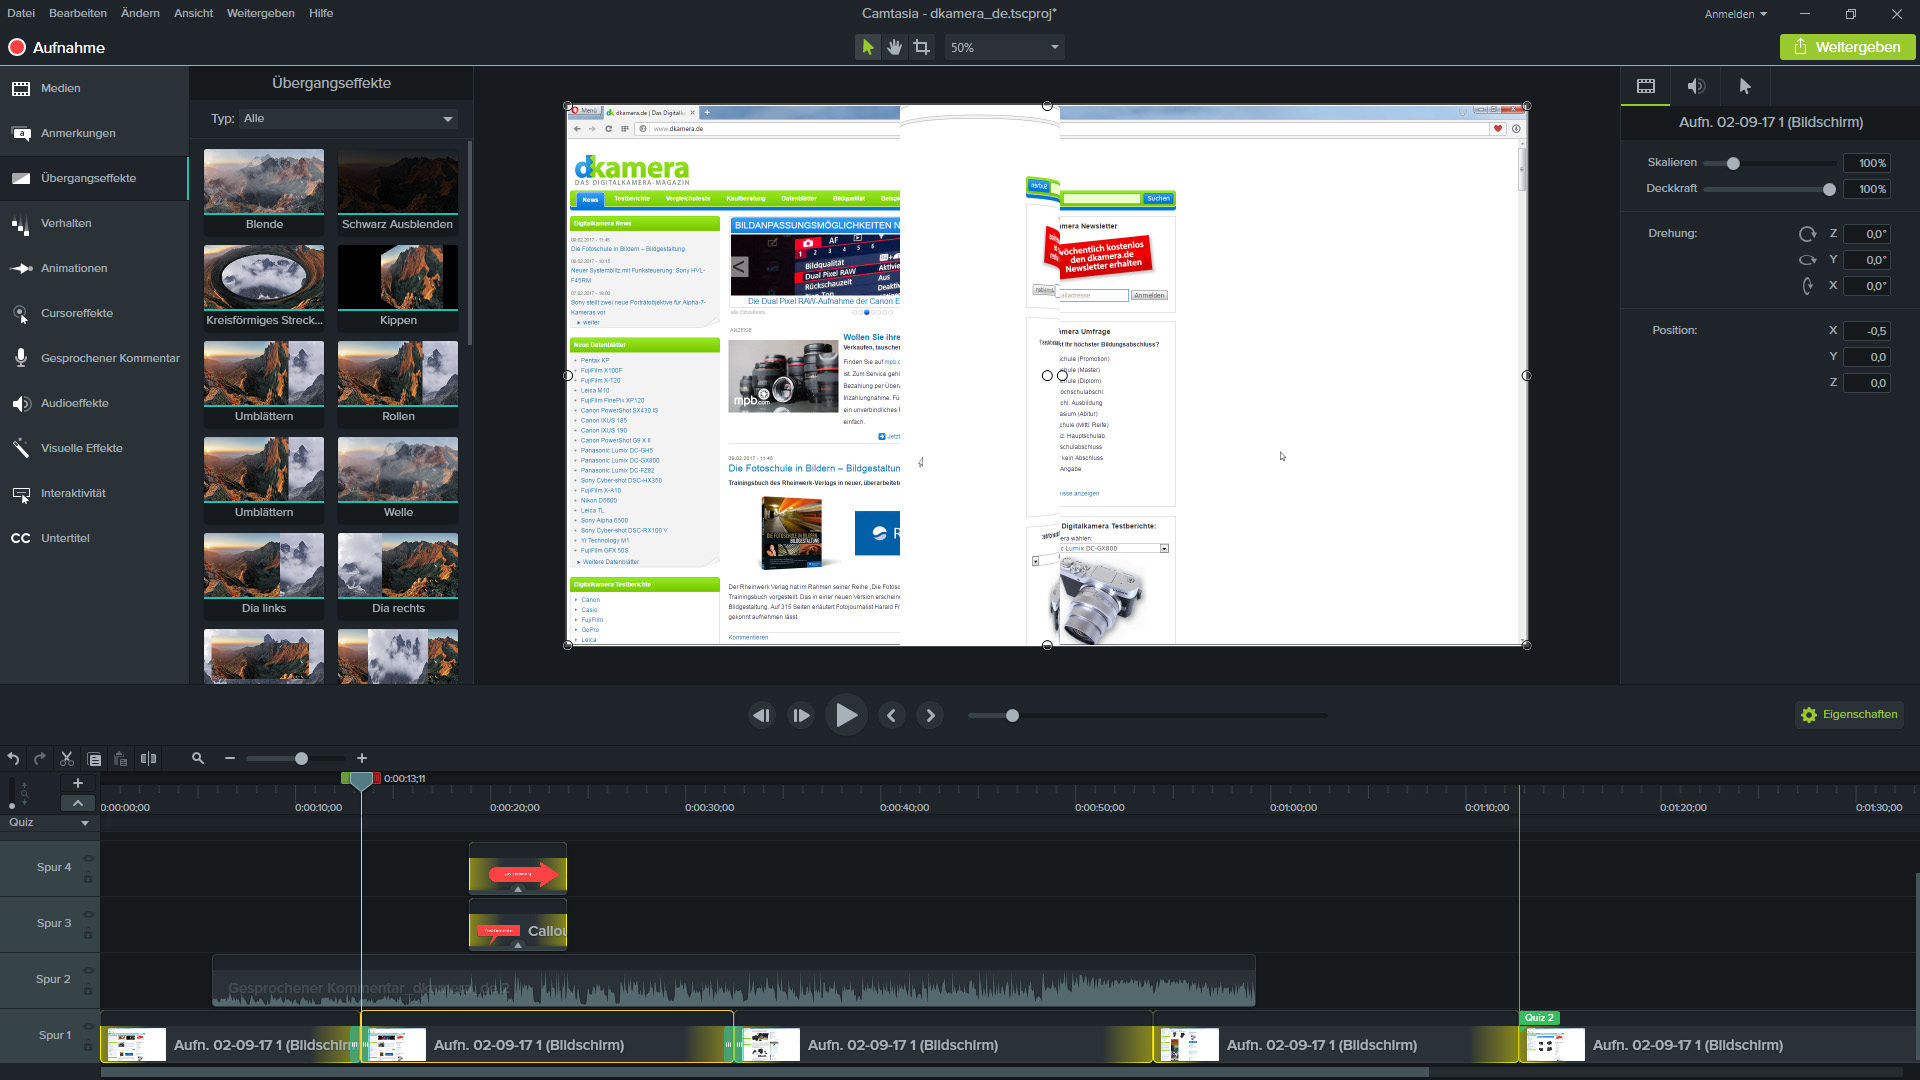1920x1080 pixels.
Task: Open the canvas zoom dropdown showing 50%
Action: pyautogui.click(x=1004, y=46)
